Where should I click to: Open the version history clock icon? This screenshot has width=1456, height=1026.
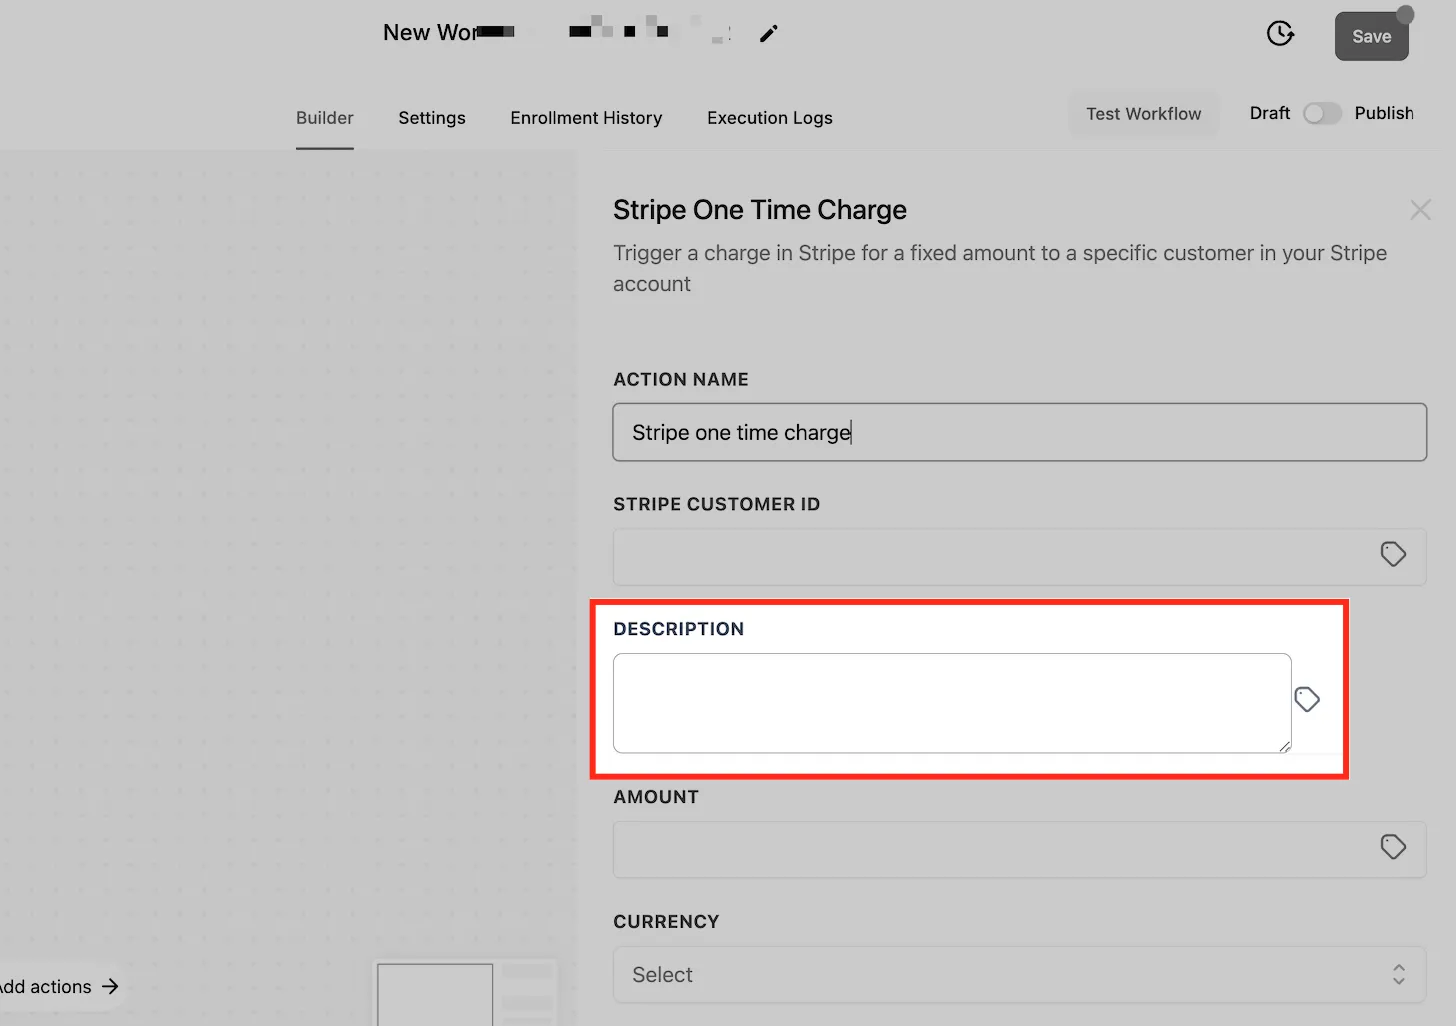[1280, 34]
